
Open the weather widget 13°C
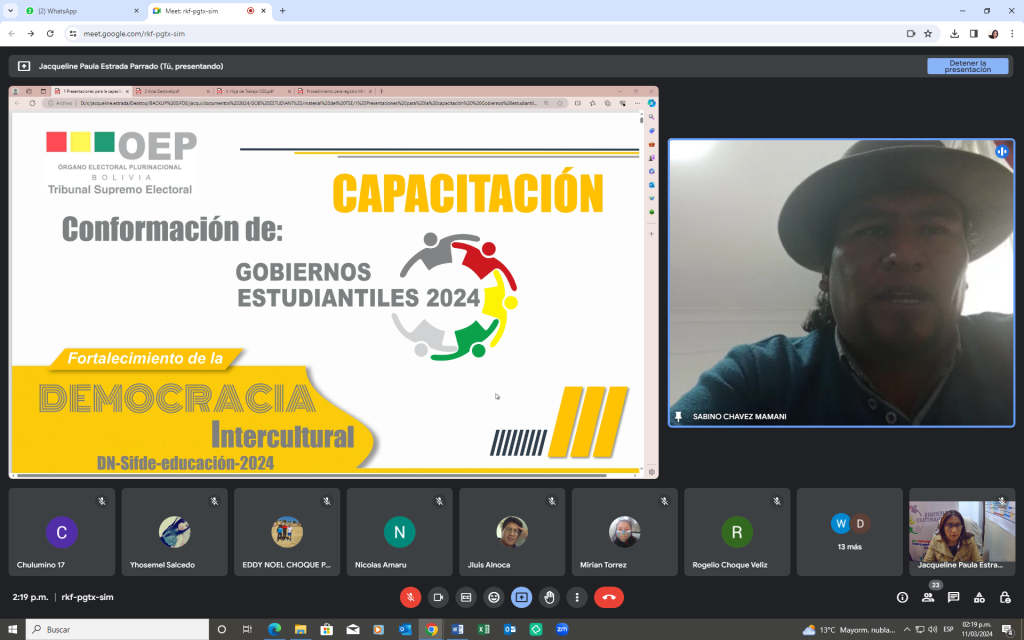849,630
